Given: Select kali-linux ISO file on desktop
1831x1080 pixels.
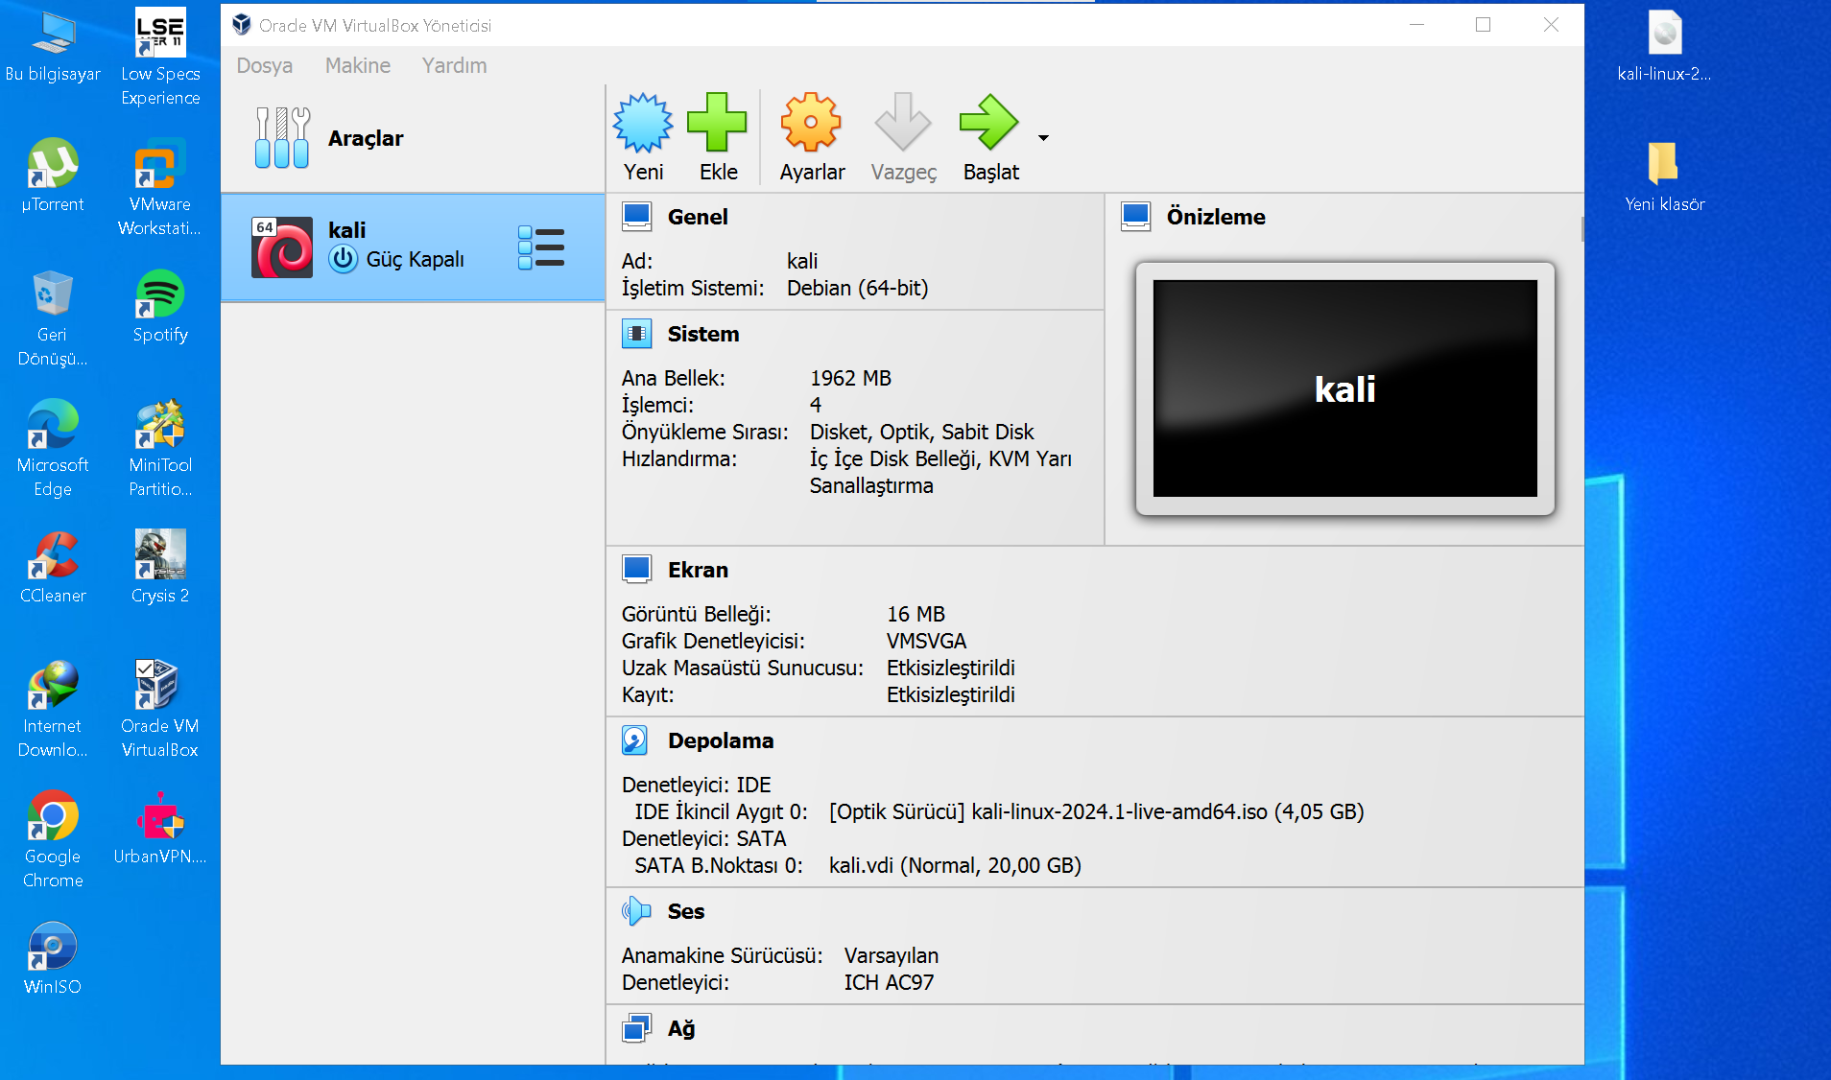Looking at the screenshot, I should pos(1664,46).
